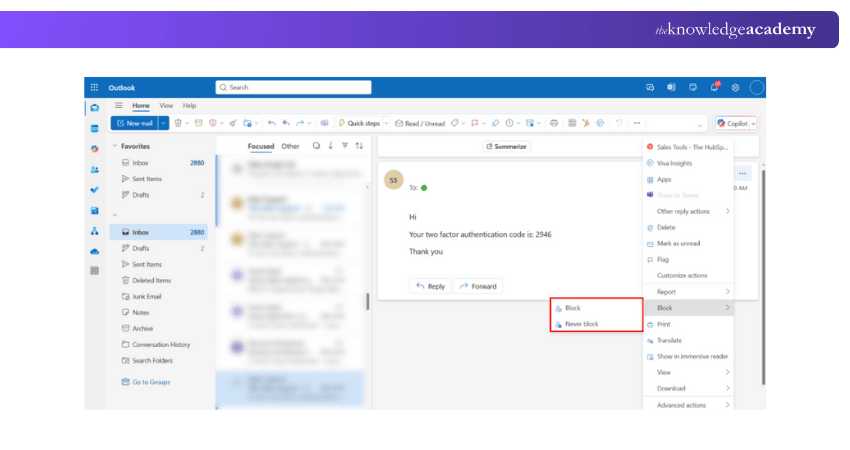The width and height of the screenshot is (850, 450).
Task: Open the app launcher grid icon
Action: [94, 87]
